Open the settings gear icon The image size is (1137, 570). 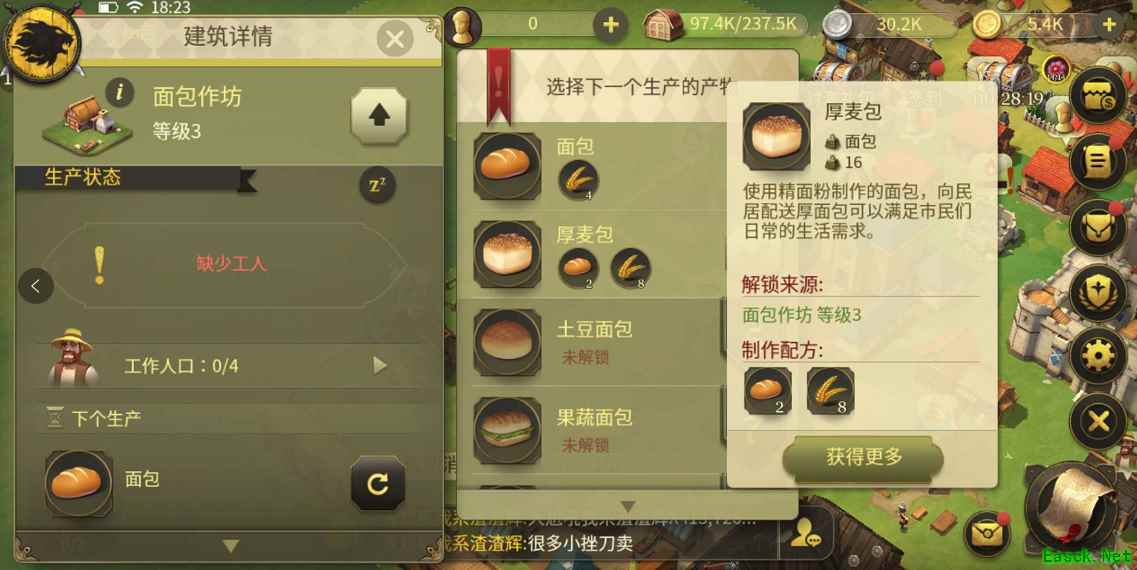pos(1098,355)
